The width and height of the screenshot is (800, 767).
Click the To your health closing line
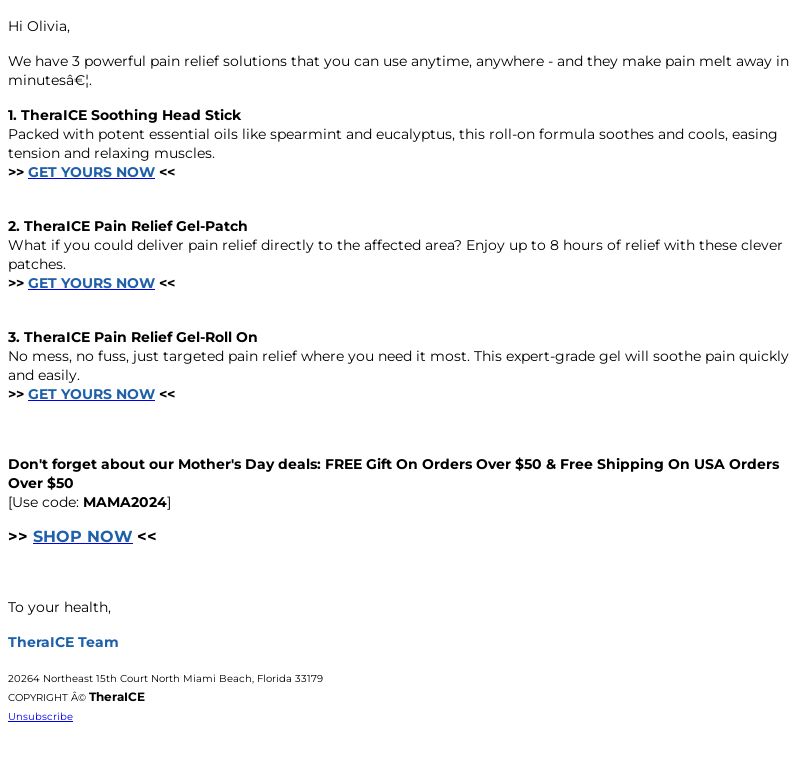click(59, 607)
